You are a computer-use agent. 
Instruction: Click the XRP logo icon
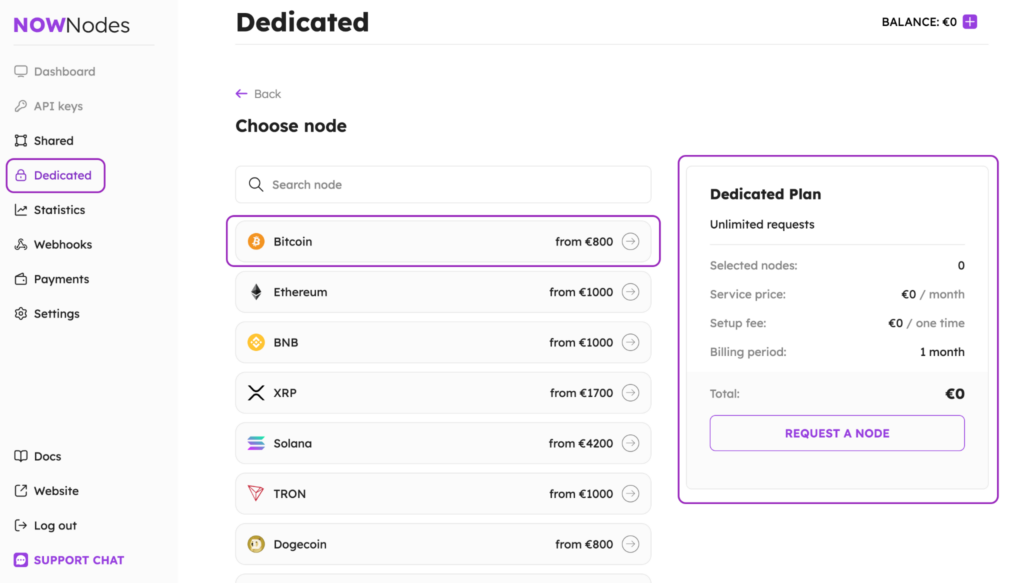tap(256, 393)
